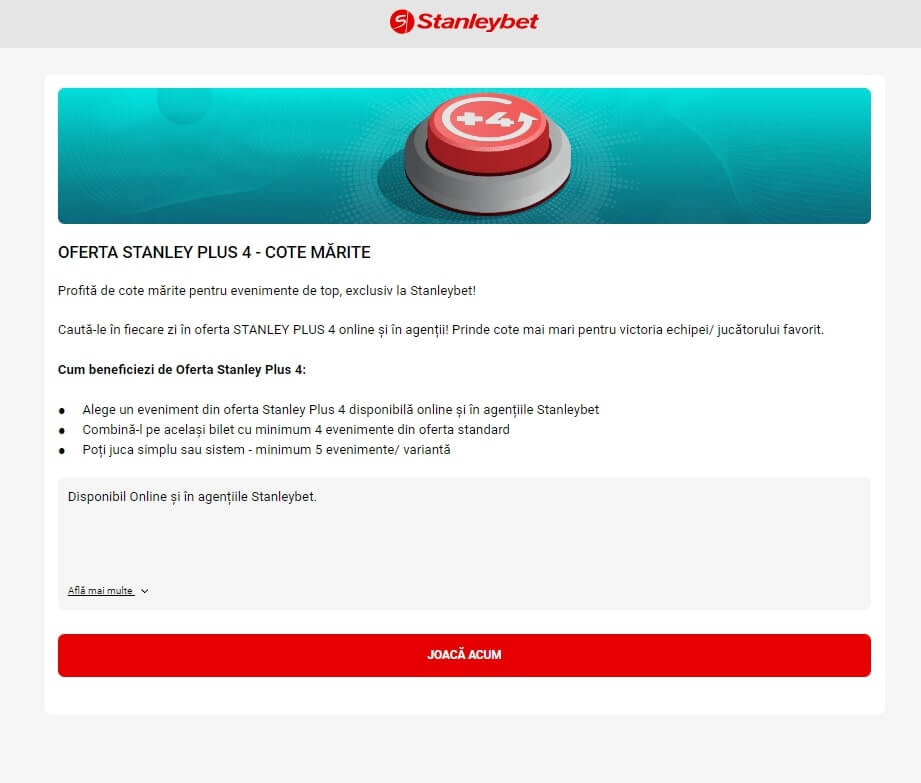Expand details with the Află mai multe chevron
The height and width of the screenshot is (783, 921).
[x=144, y=591]
